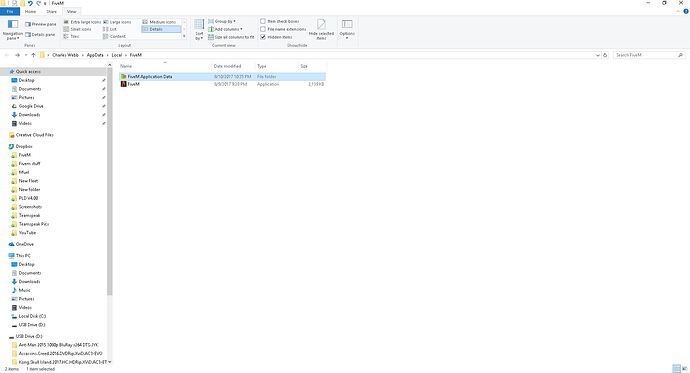Screen dimensions: 690x373
Task: Sort by the Size column header
Action: (312, 66)
